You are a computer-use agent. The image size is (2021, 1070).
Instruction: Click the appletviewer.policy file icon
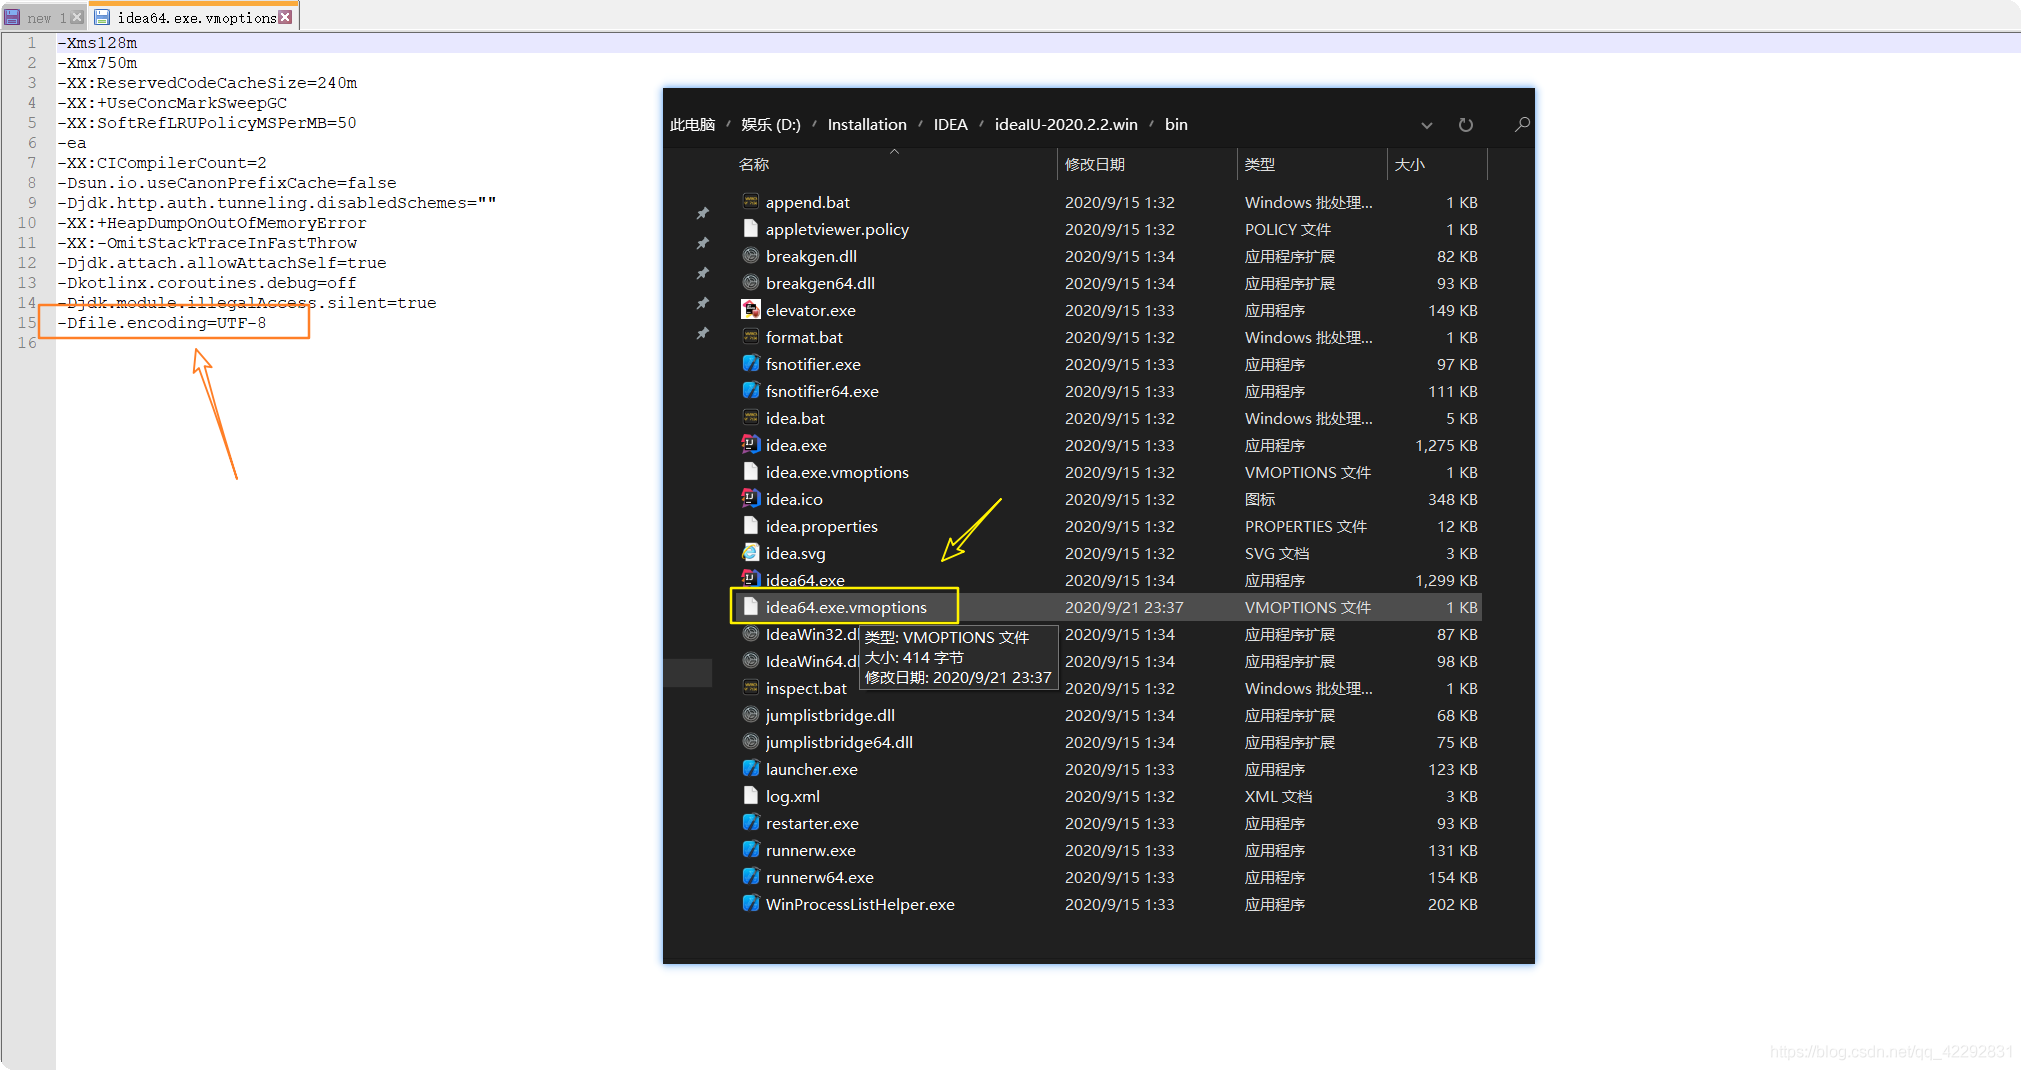750,229
